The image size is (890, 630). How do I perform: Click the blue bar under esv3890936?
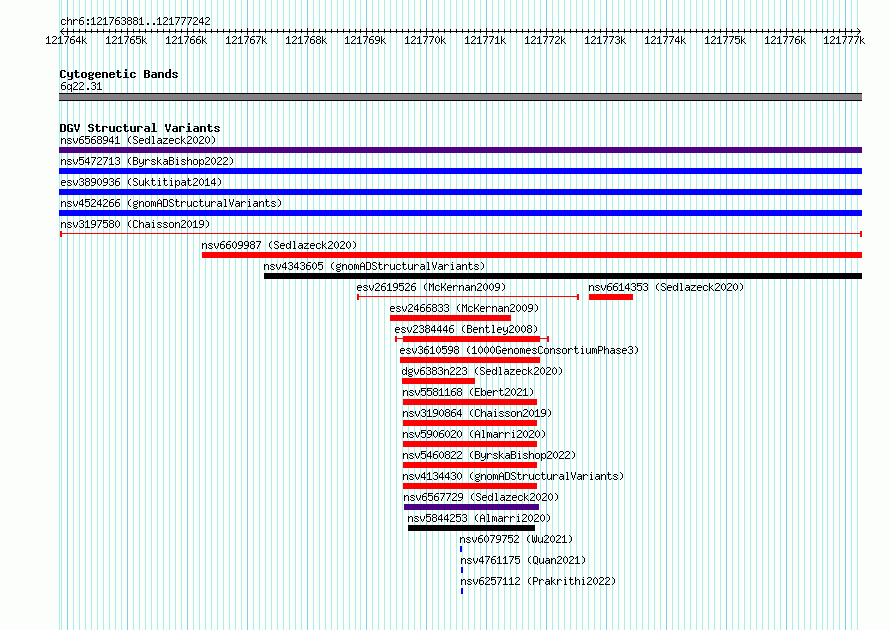coord(460,192)
